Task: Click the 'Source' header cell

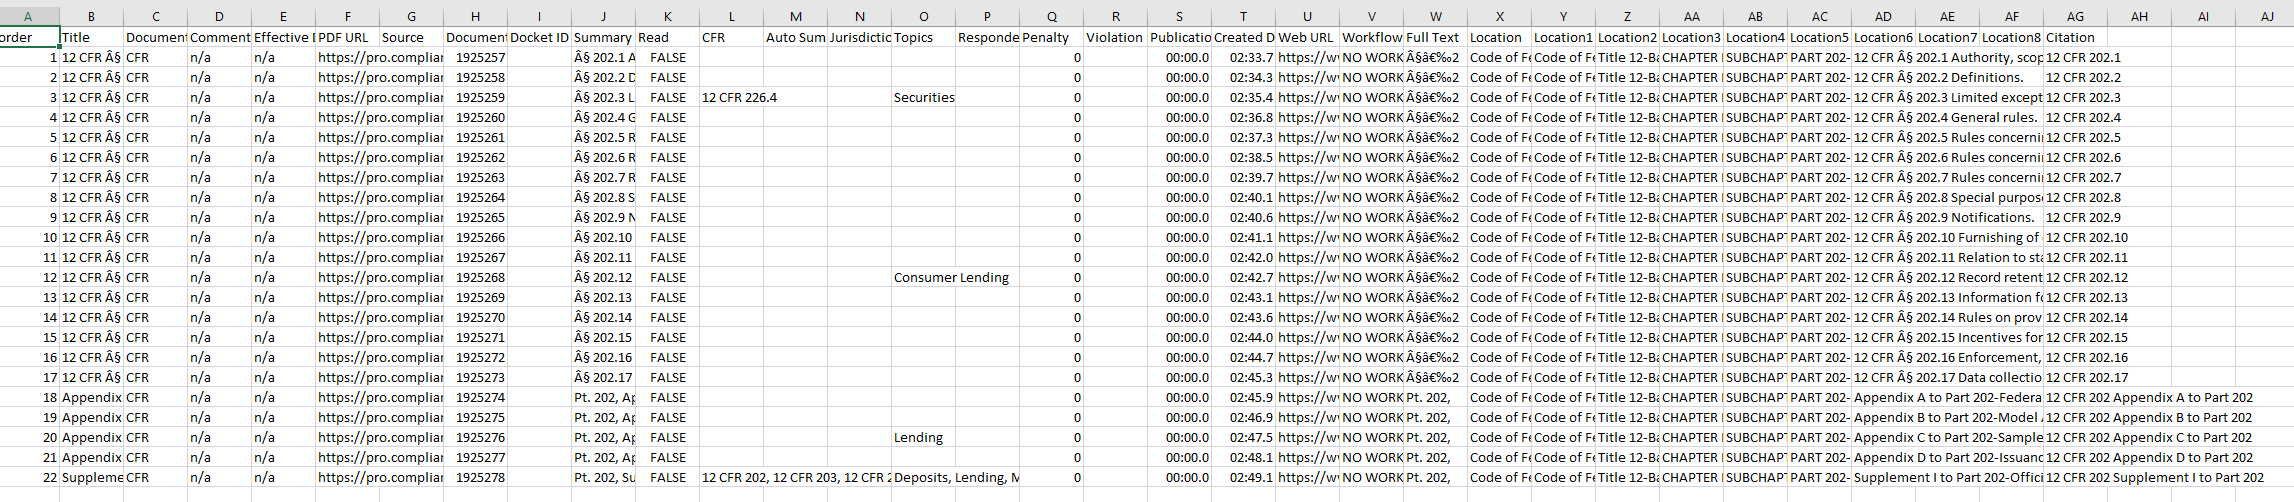Action: [411, 37]
